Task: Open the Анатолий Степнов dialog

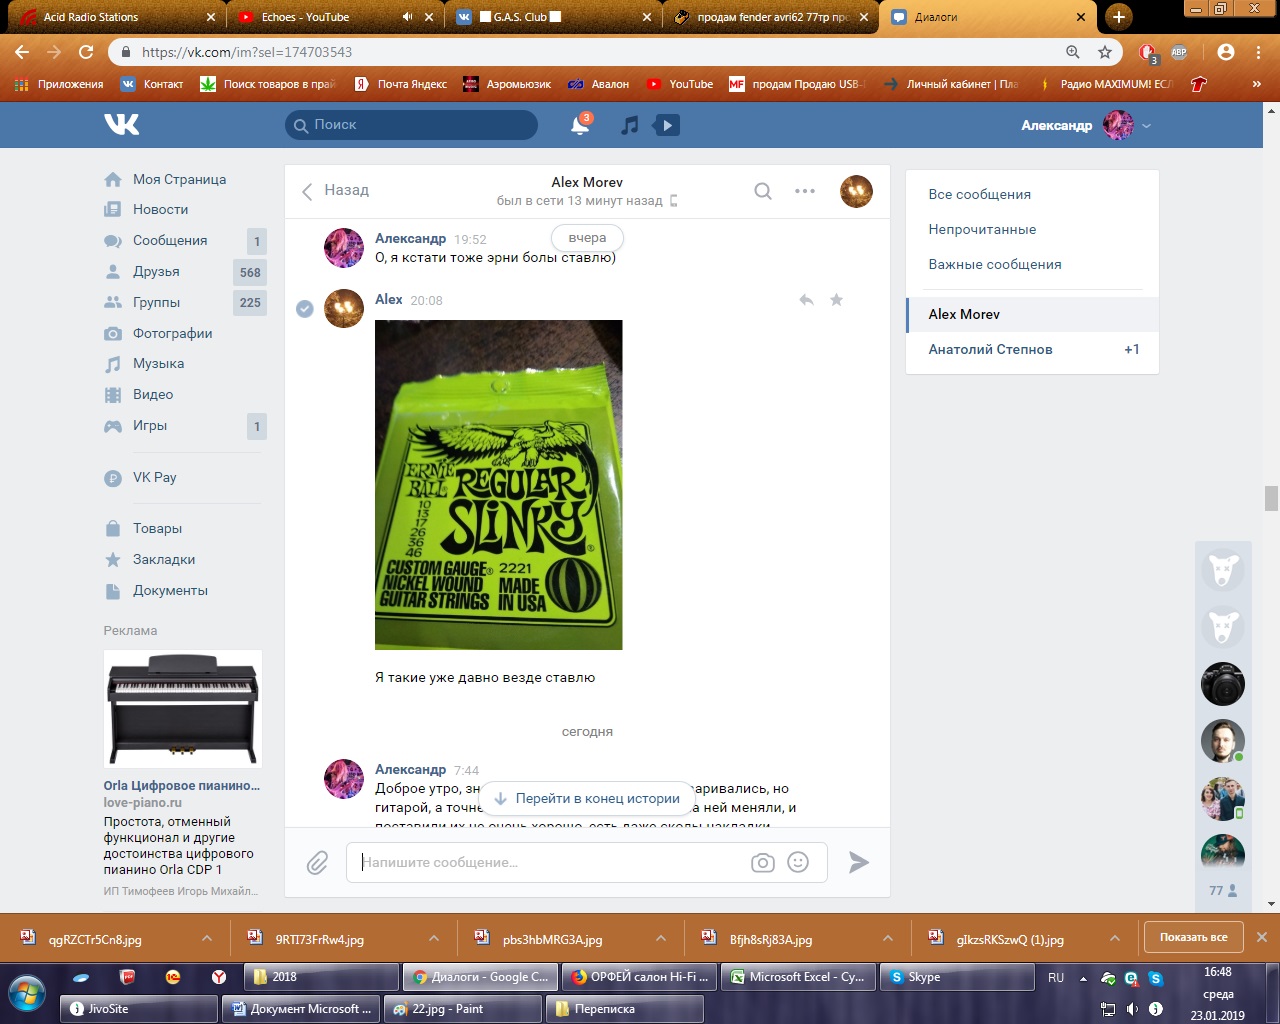Action: (1032, 349)
